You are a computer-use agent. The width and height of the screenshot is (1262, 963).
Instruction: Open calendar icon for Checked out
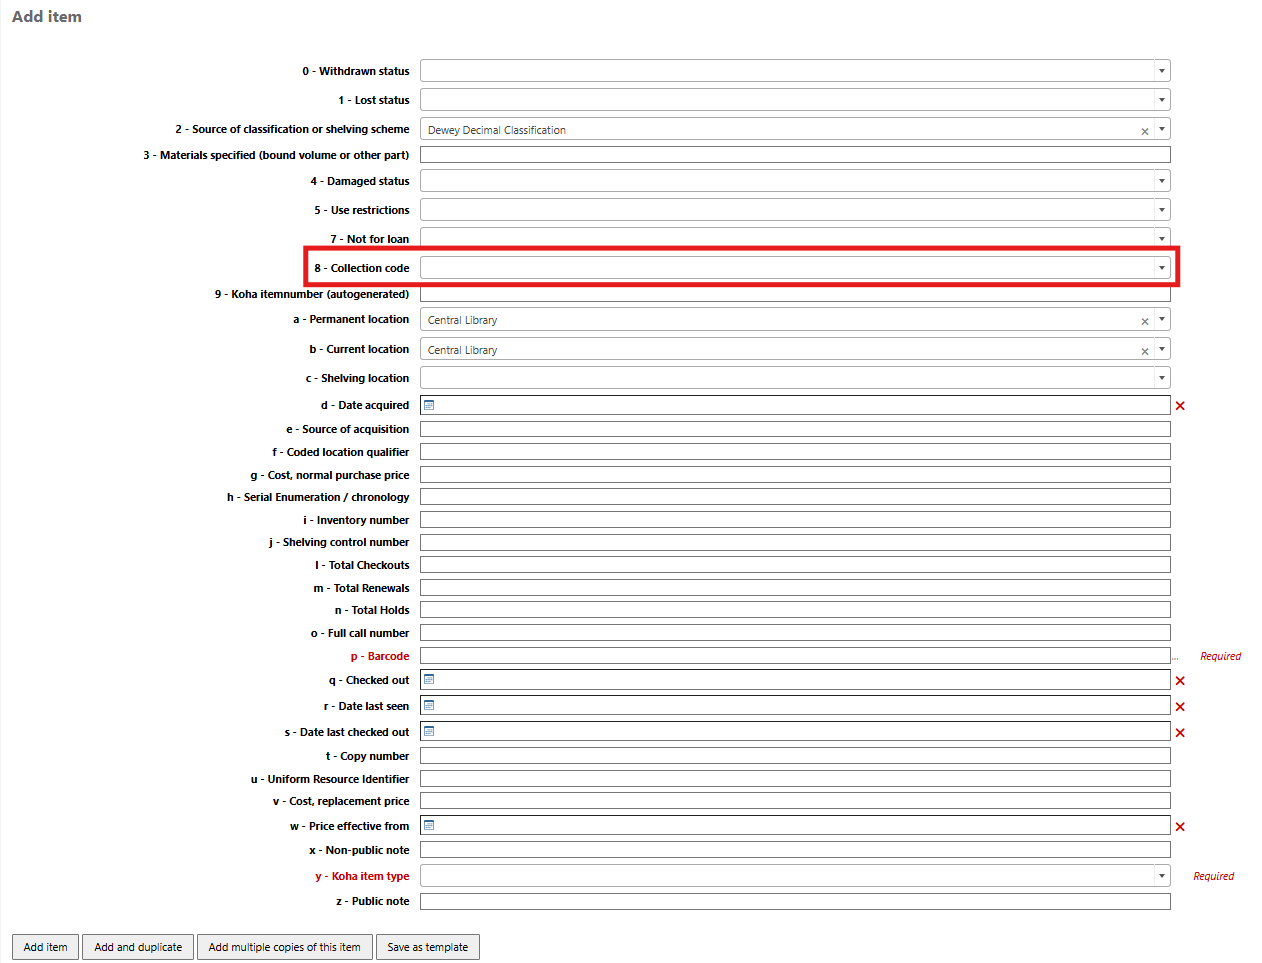429,679
